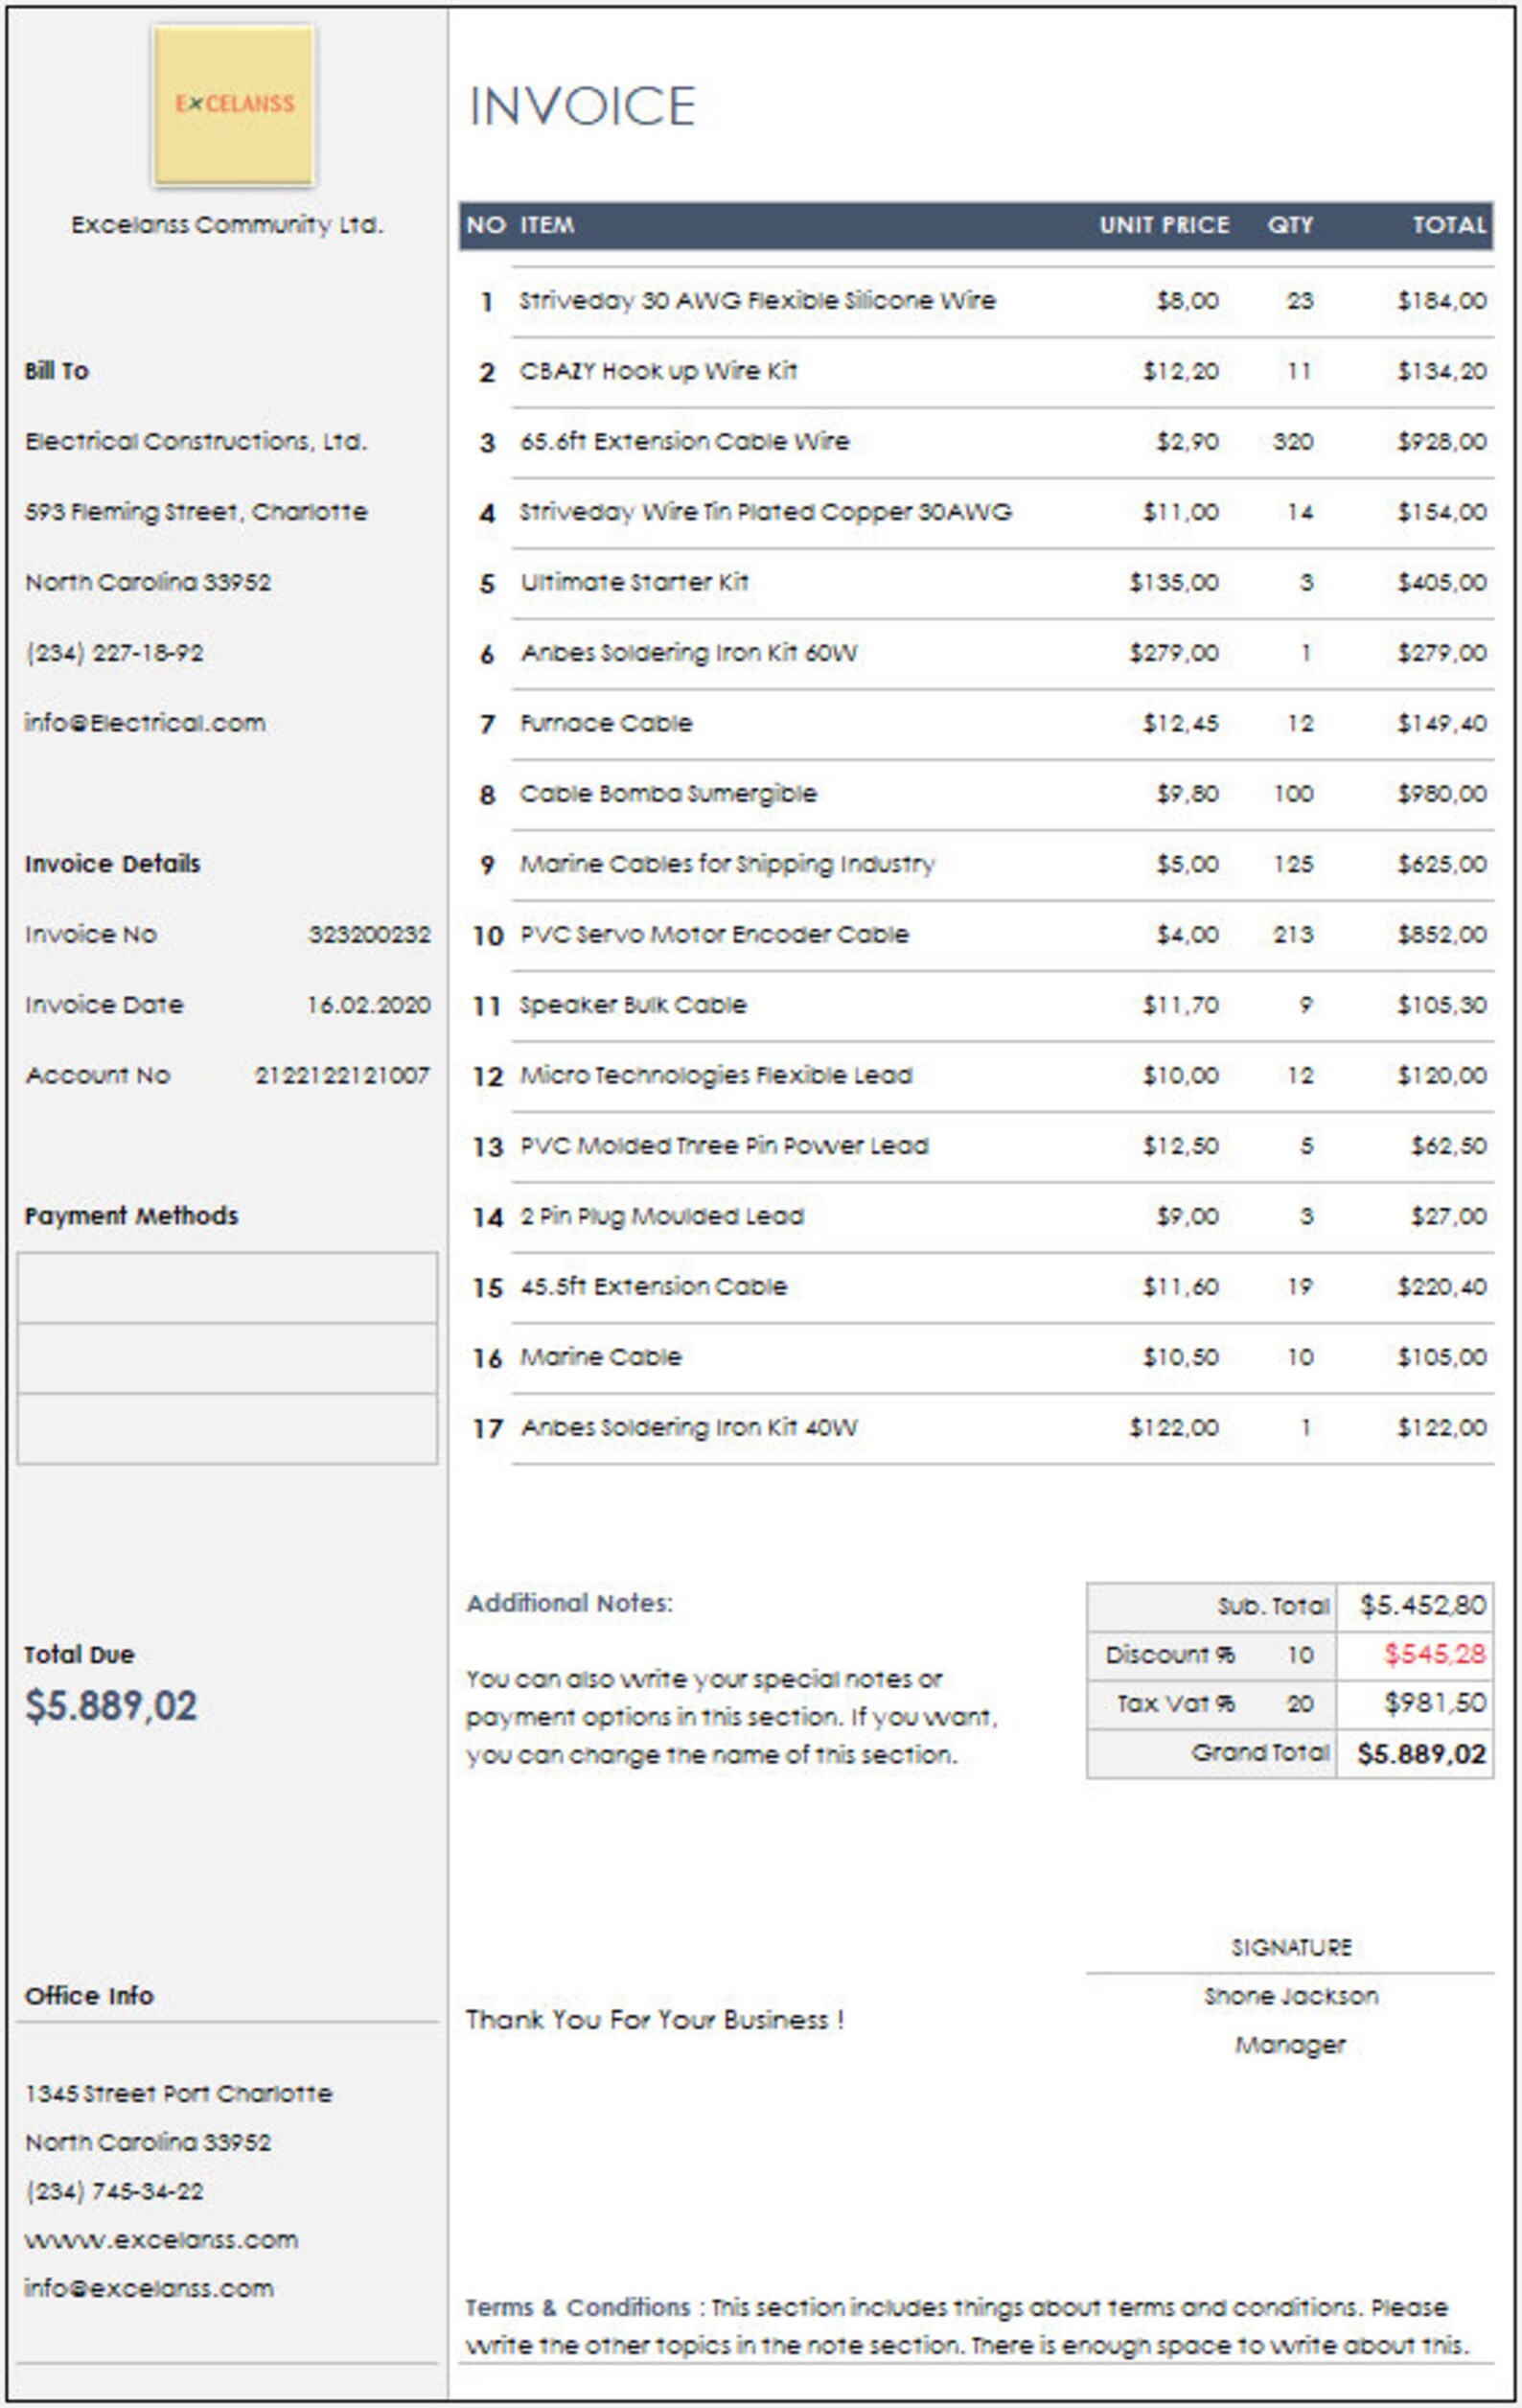Click 'PVC Servo Motor Encoder Cable' item
This screenshot has width=1522, height=2408.
(714, 934)
